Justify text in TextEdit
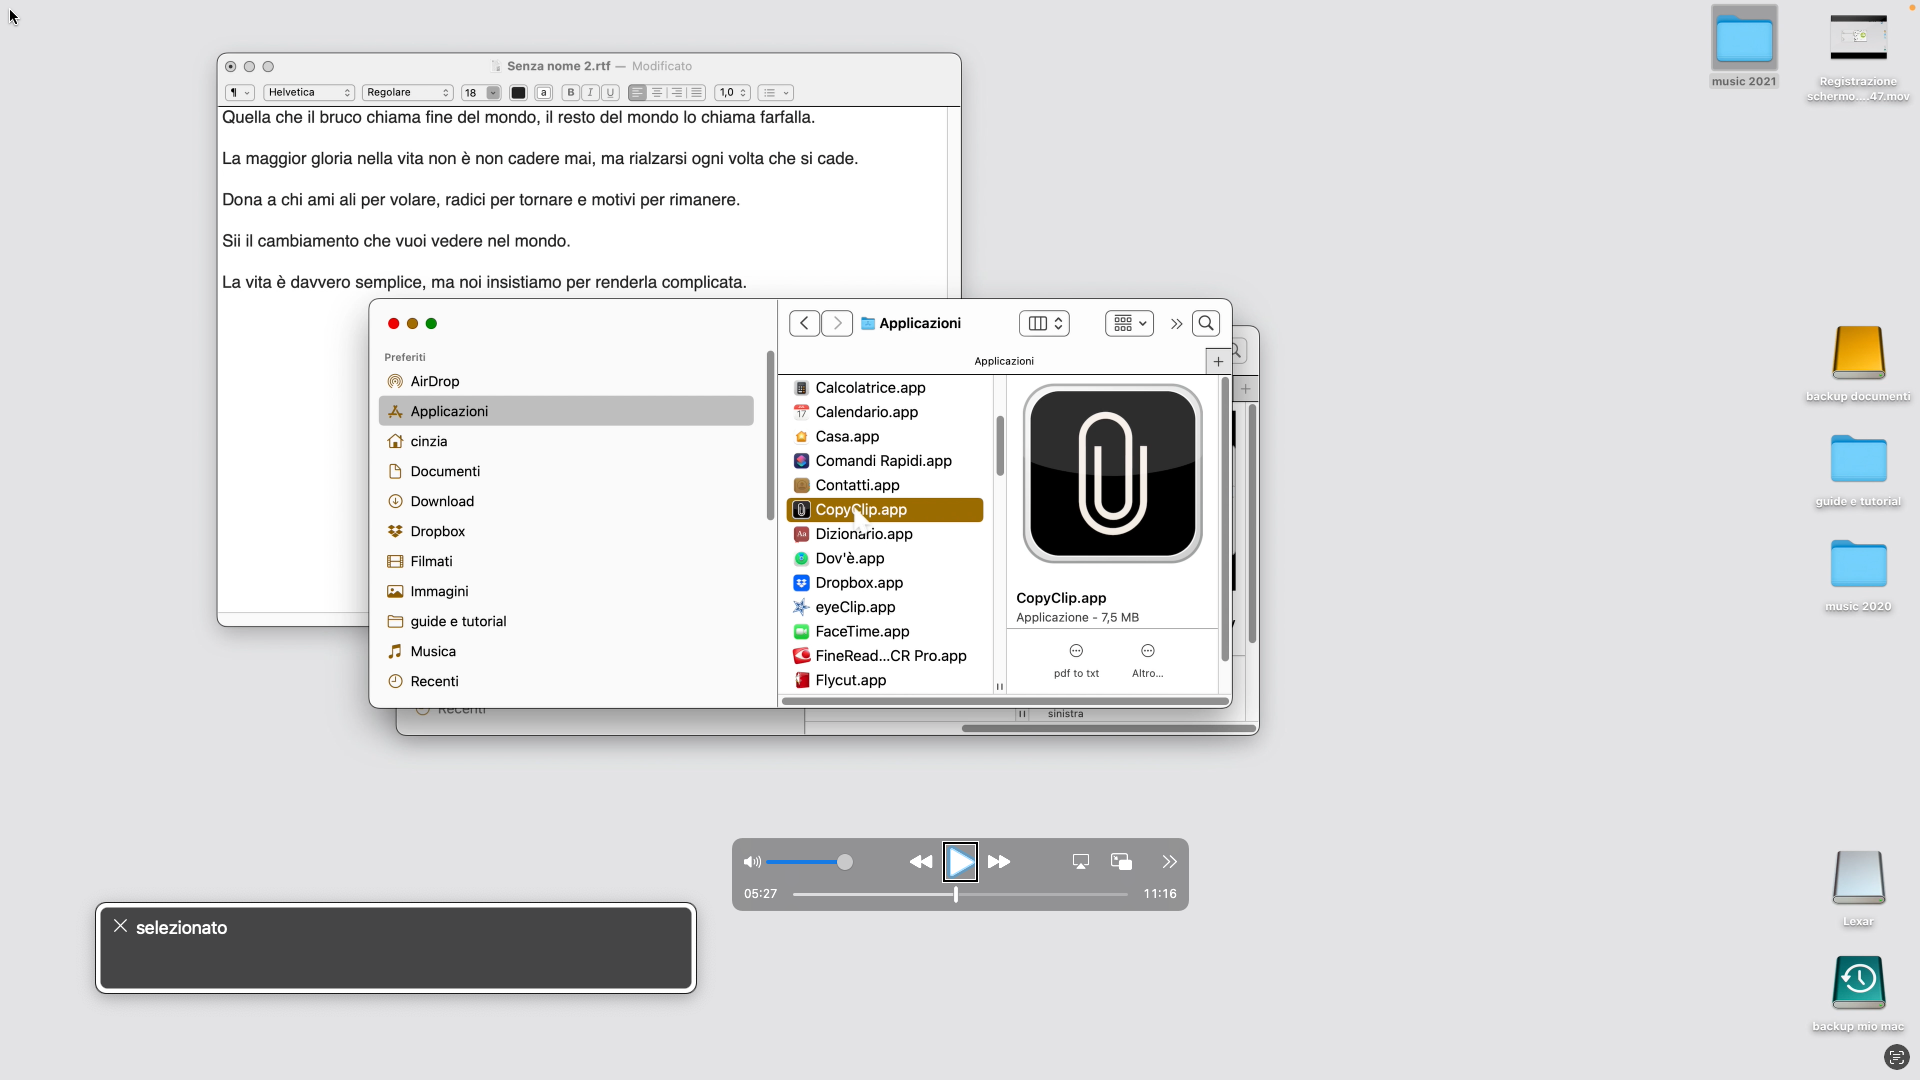1920x1080 pixels. coord(697,93)
